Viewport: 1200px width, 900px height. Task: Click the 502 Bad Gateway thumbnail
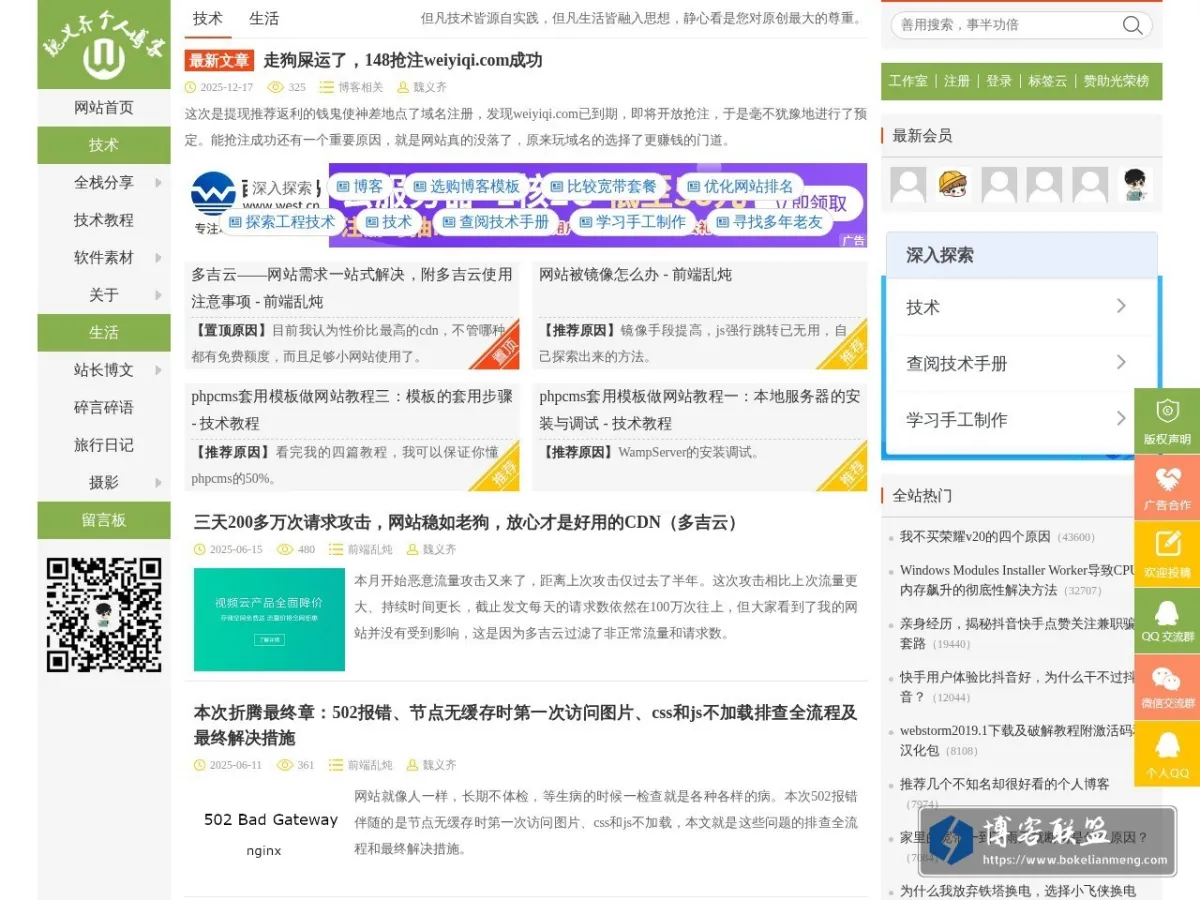[x=269, y=833]
